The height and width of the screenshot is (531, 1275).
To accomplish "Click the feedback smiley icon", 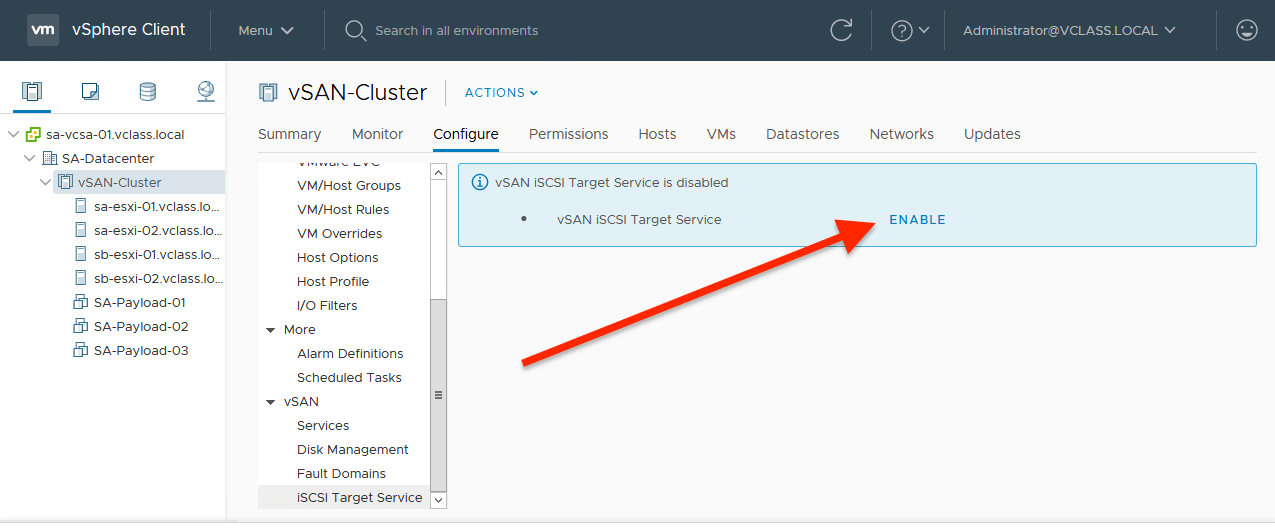I will (1246, 30).
